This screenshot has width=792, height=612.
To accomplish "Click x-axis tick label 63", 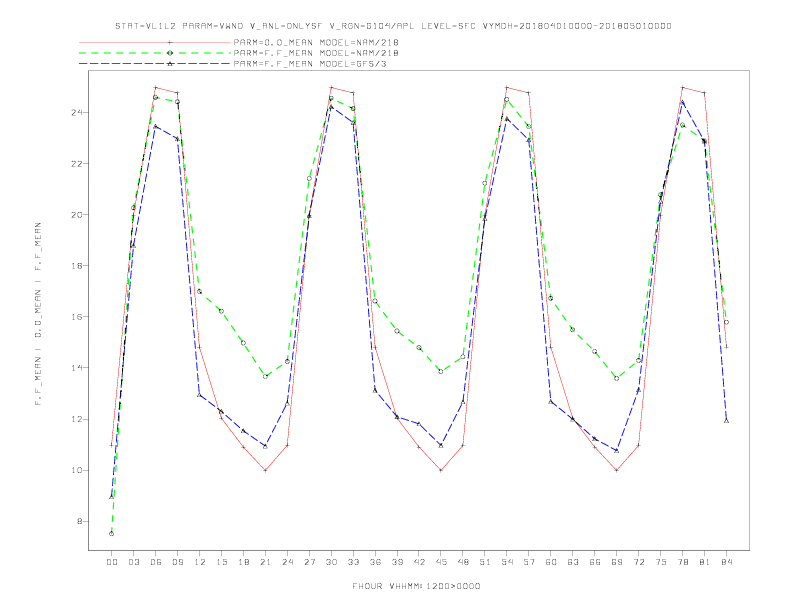I will pyautogui.click(x=573, y=562).
